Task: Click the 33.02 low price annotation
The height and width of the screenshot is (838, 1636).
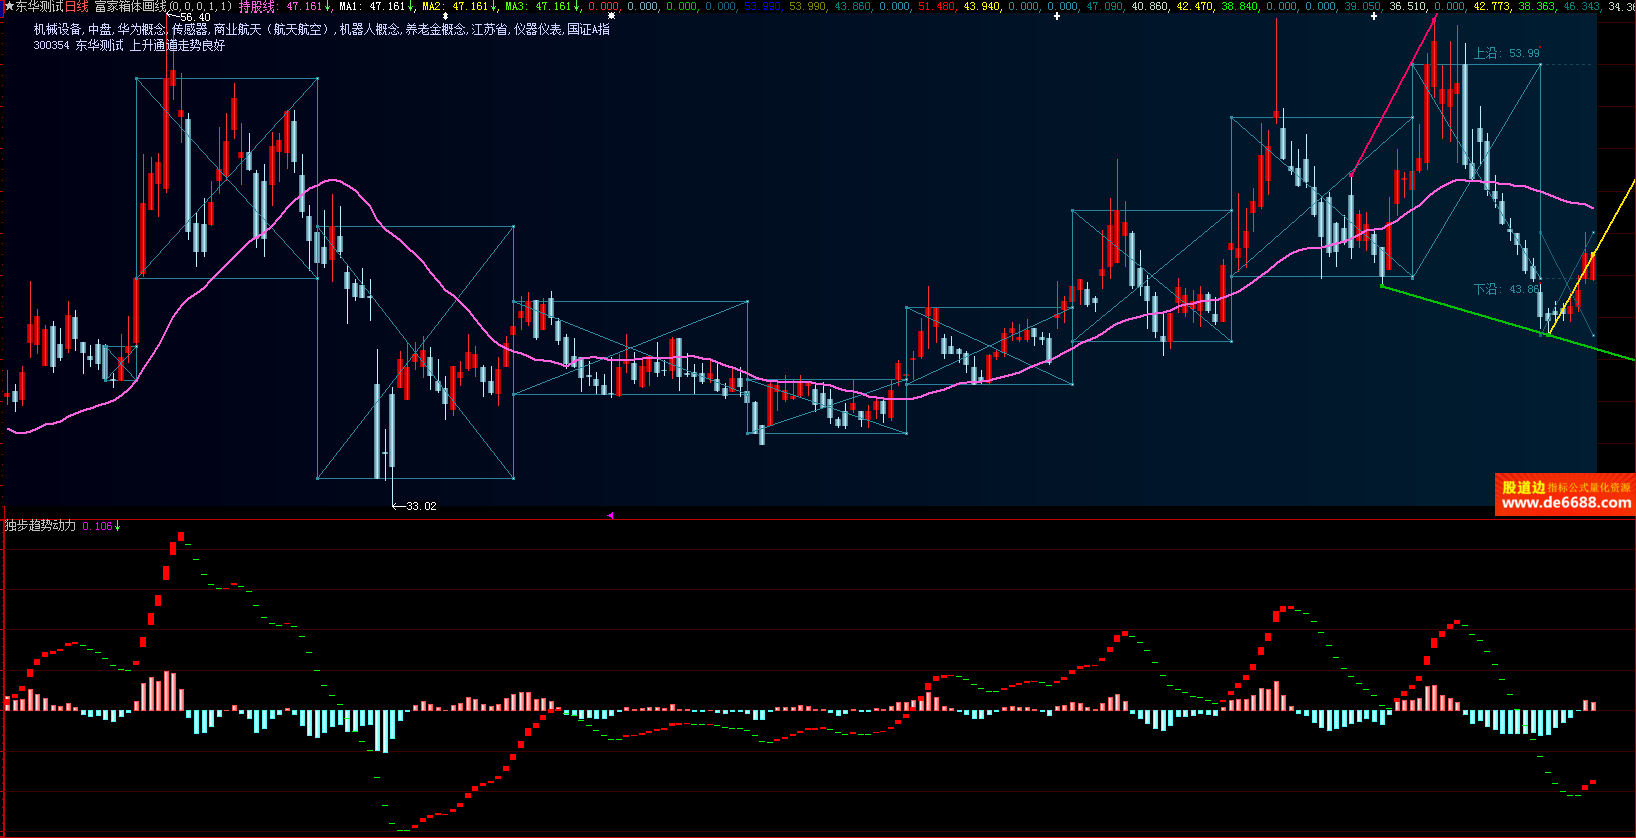Action: 421,506
